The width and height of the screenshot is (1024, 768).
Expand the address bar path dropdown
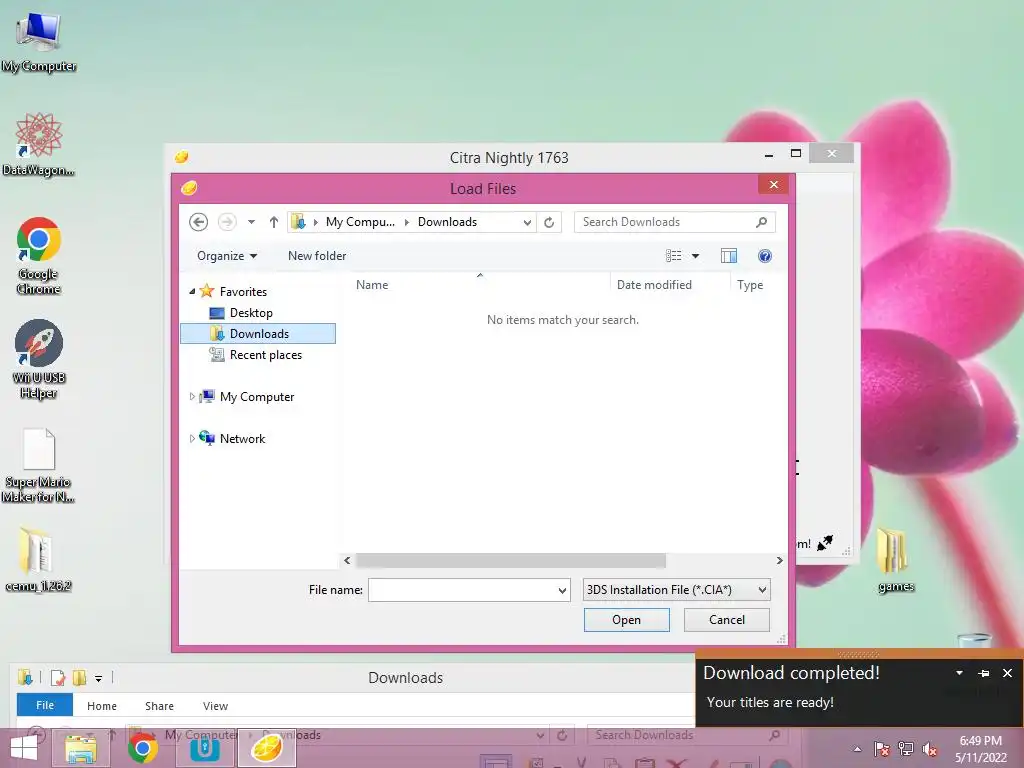point(527,222)
